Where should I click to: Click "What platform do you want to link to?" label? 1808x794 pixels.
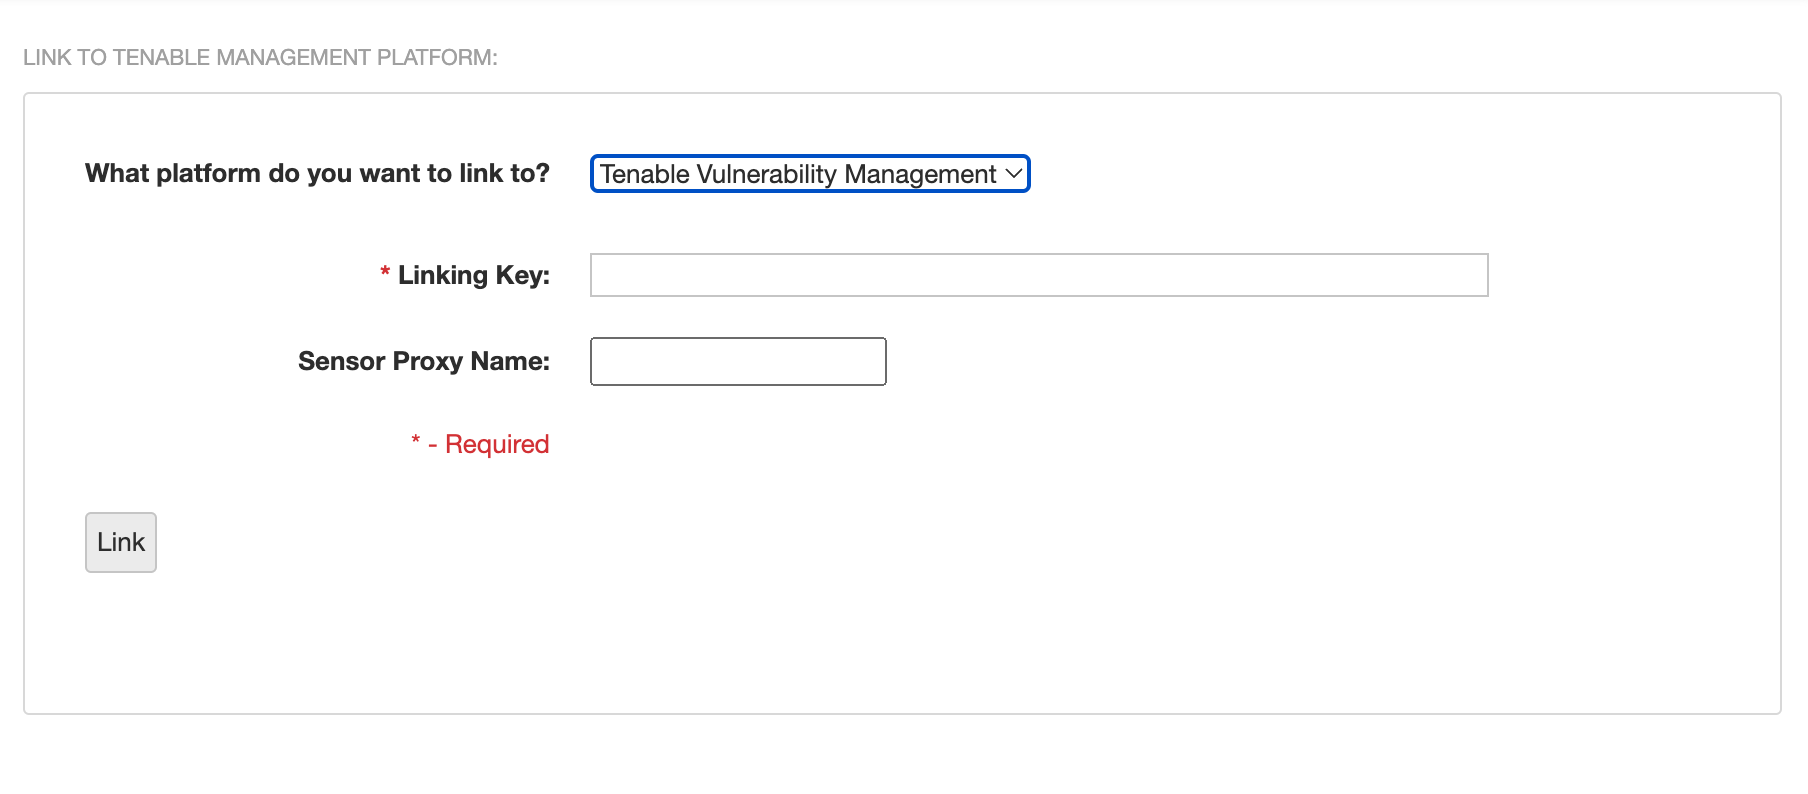(x=317, y=173)
